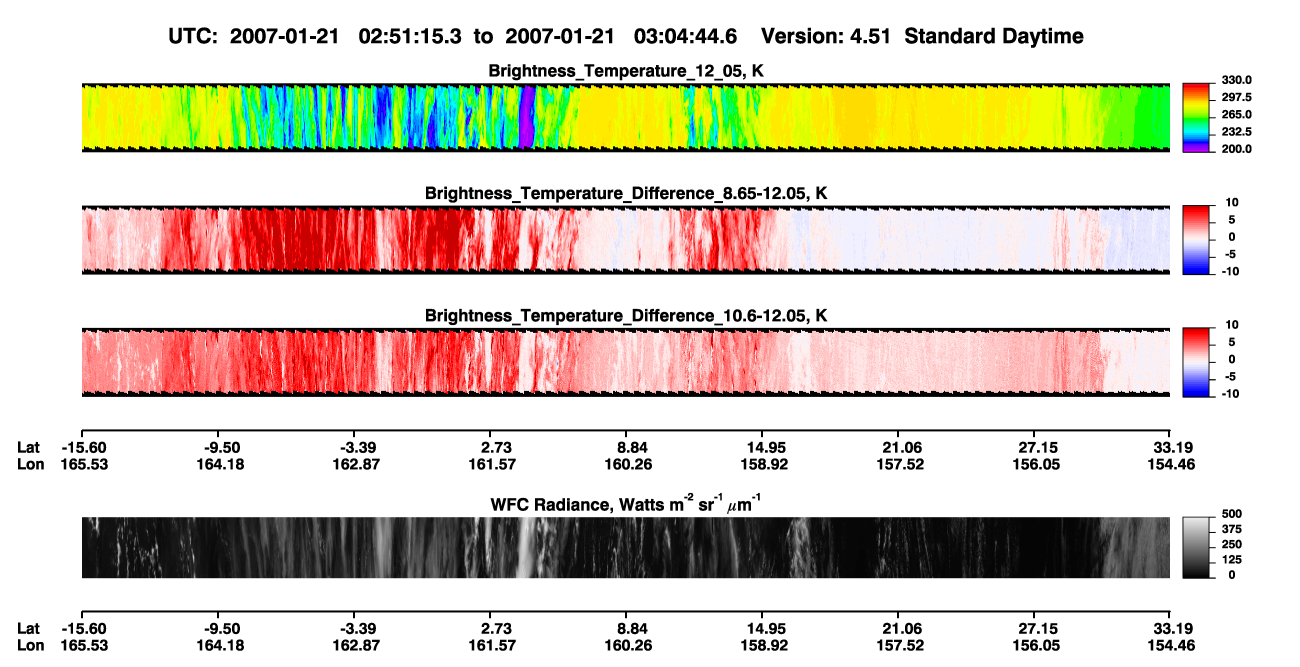
Task: Click the 'Lon' label of the axis beneath WFC Radiance
Action: (30, 645)
